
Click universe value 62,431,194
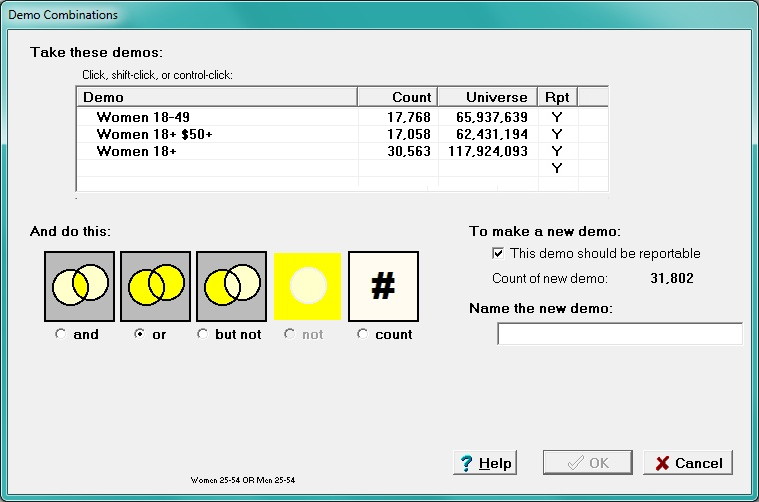[x=492, y=134]
